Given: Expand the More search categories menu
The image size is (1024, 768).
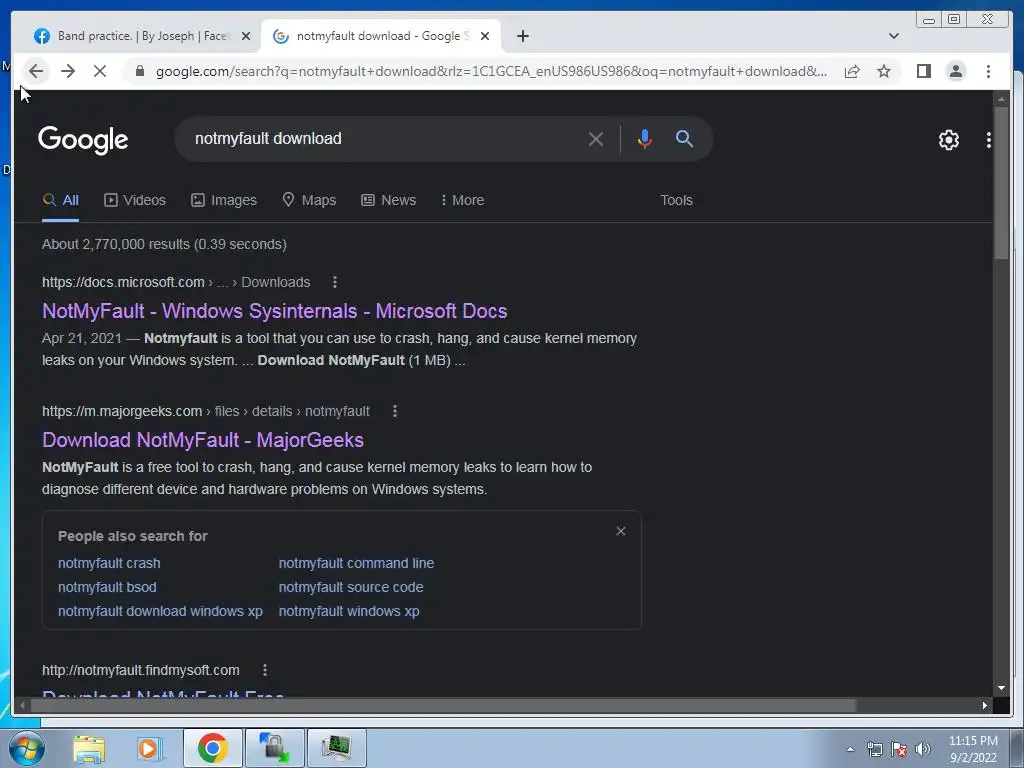Looking at the screenshot, I should point(462,200).
